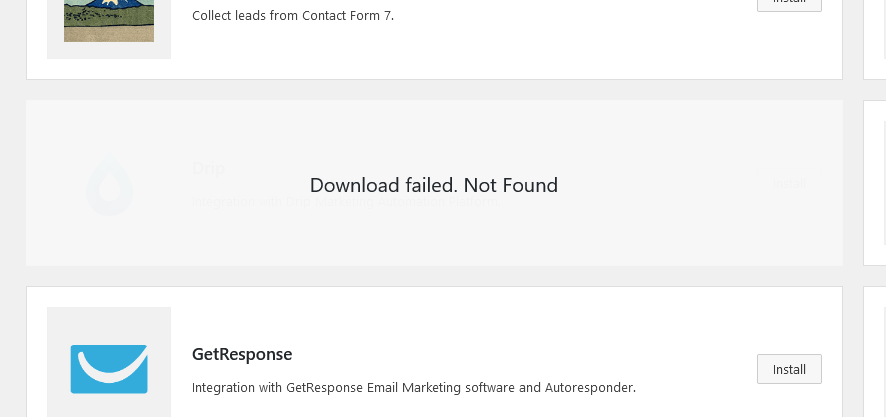Click the partial card right of Drip

point(875,182)
